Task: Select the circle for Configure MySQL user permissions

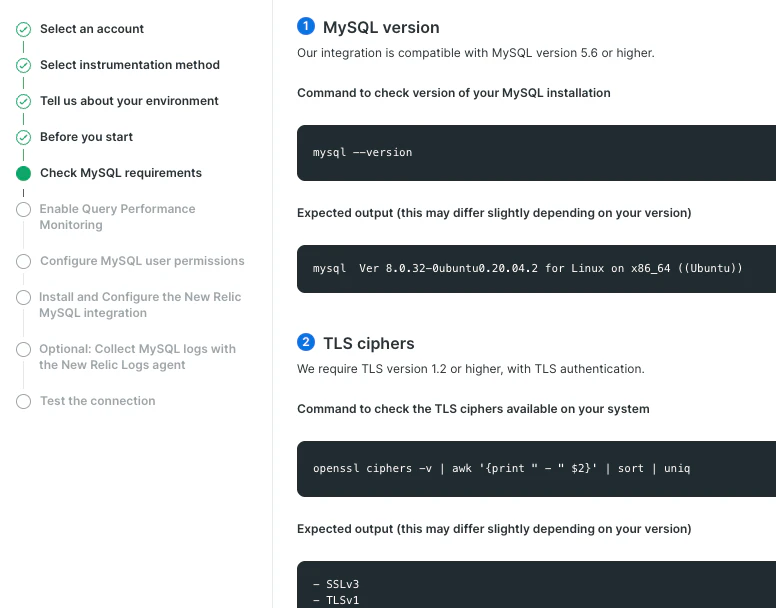Action: pos(23,261)
